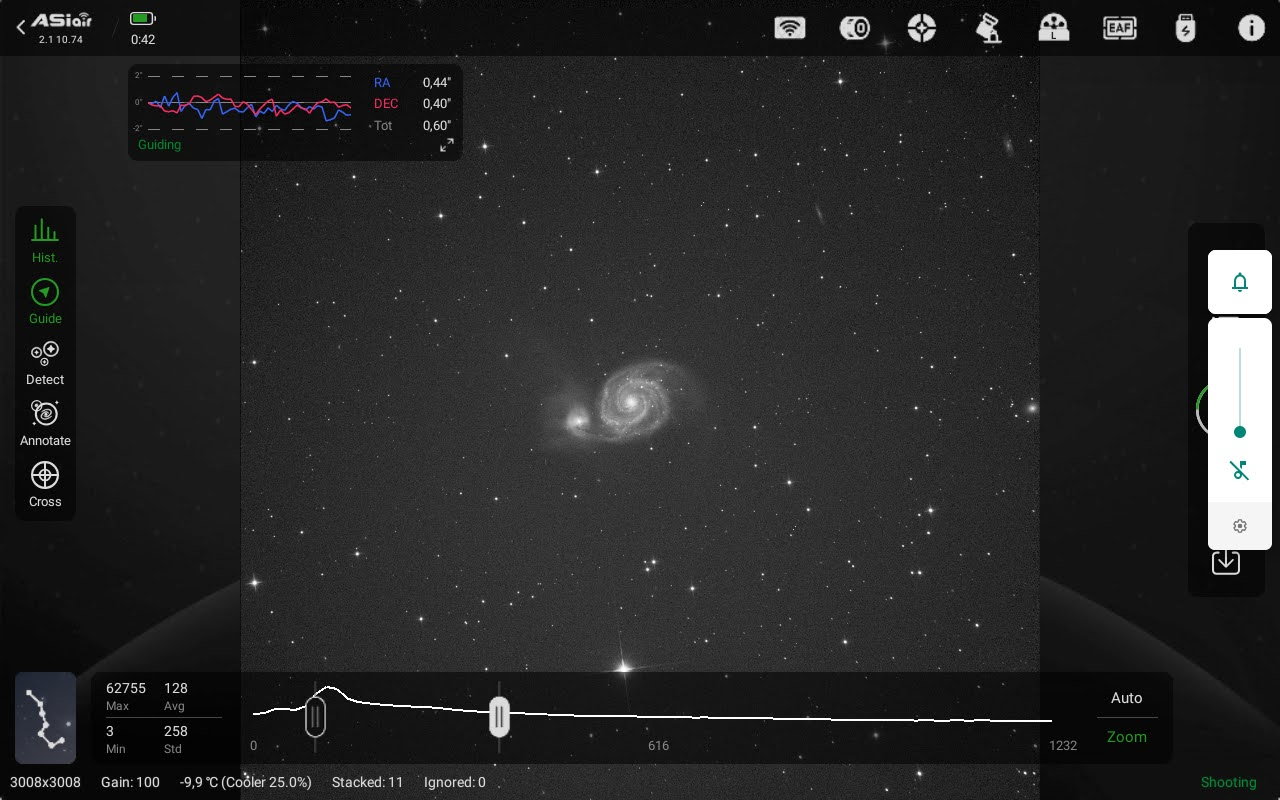
Task: Open the power hub panel
Action: pyautogui.click(x=1186, y=28)
